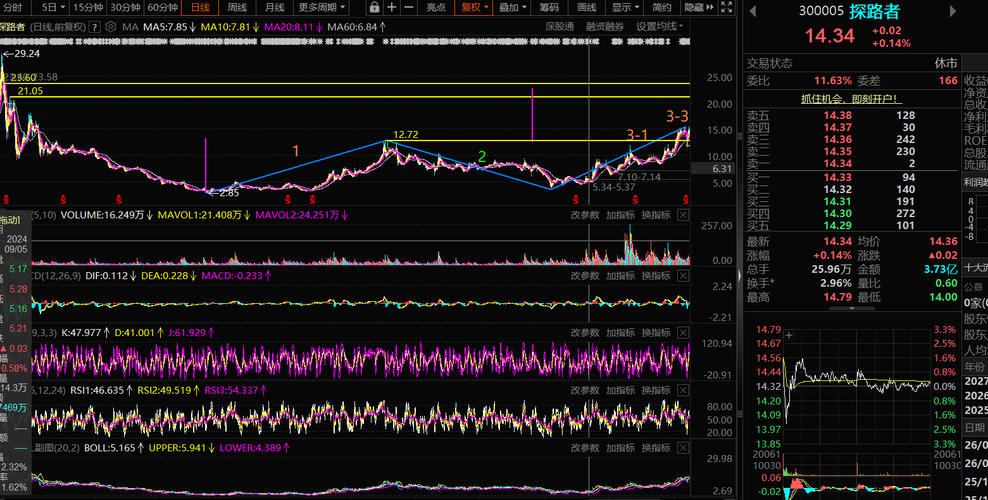Screen dimensions: 988x500
Task: Click 买五 price 14.29 row
Action: (850, 225)
